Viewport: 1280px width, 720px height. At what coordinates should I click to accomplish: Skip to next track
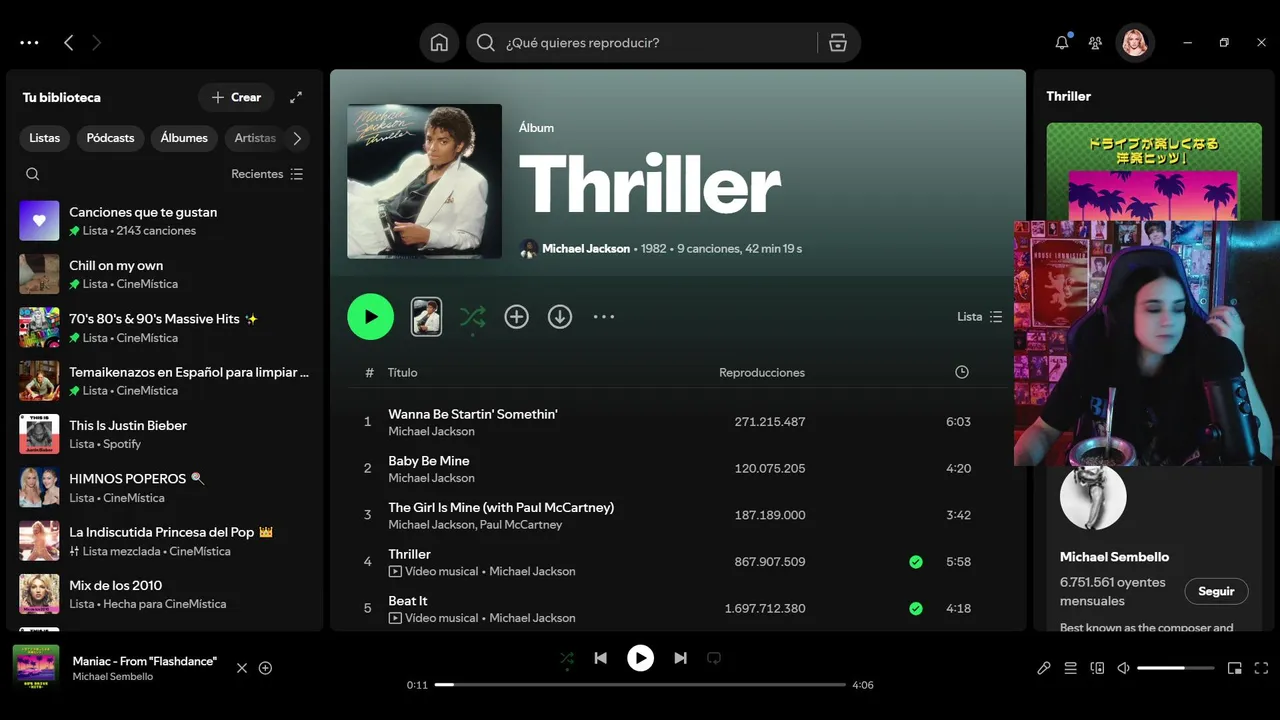(680, 658)
